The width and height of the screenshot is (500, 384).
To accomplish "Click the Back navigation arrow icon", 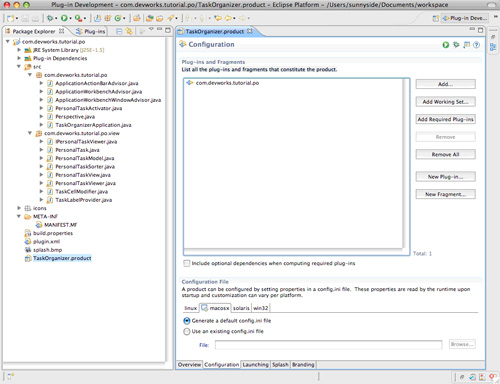I will [228, 18].
